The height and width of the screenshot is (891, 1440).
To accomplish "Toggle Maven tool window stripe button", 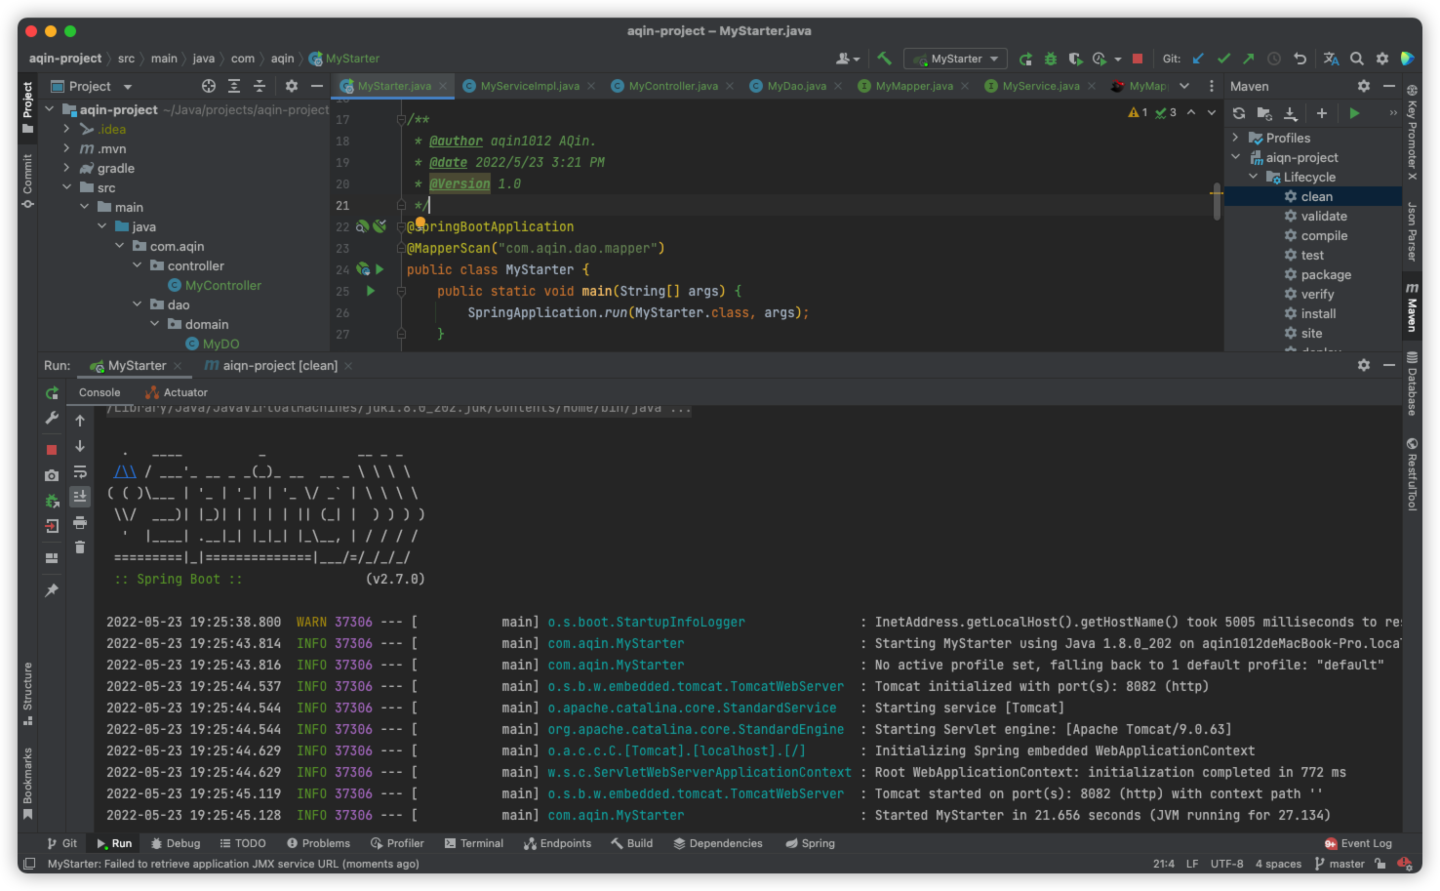I will pyautogui.click(x=1412, y=308).
